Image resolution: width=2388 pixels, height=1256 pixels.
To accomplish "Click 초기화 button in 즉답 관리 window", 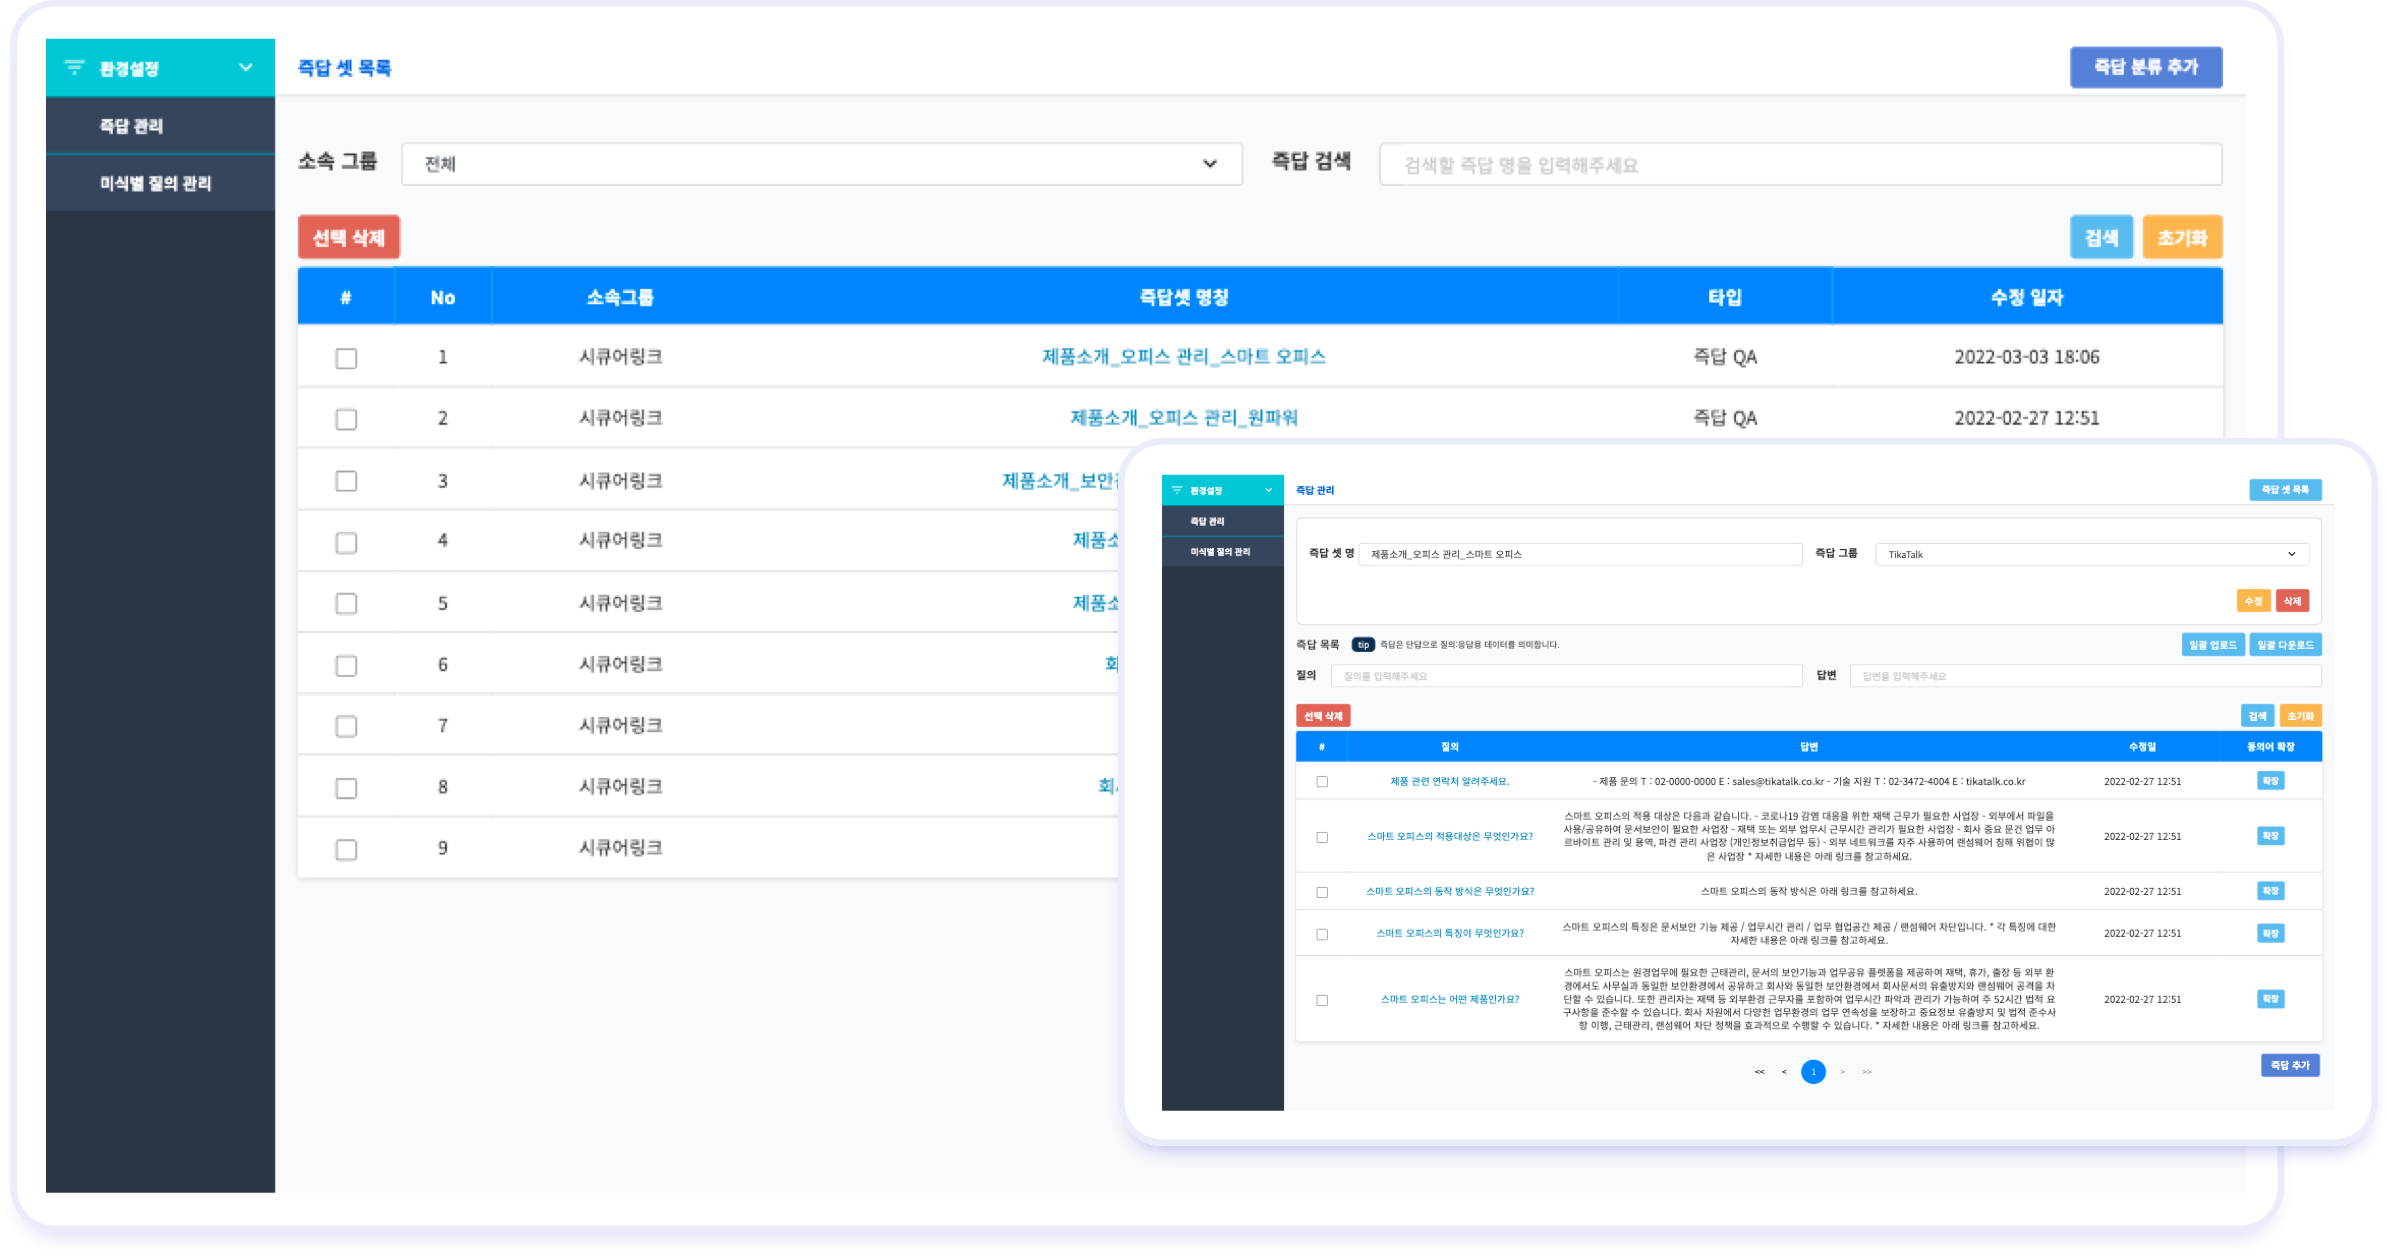I will pos(2300,716).
